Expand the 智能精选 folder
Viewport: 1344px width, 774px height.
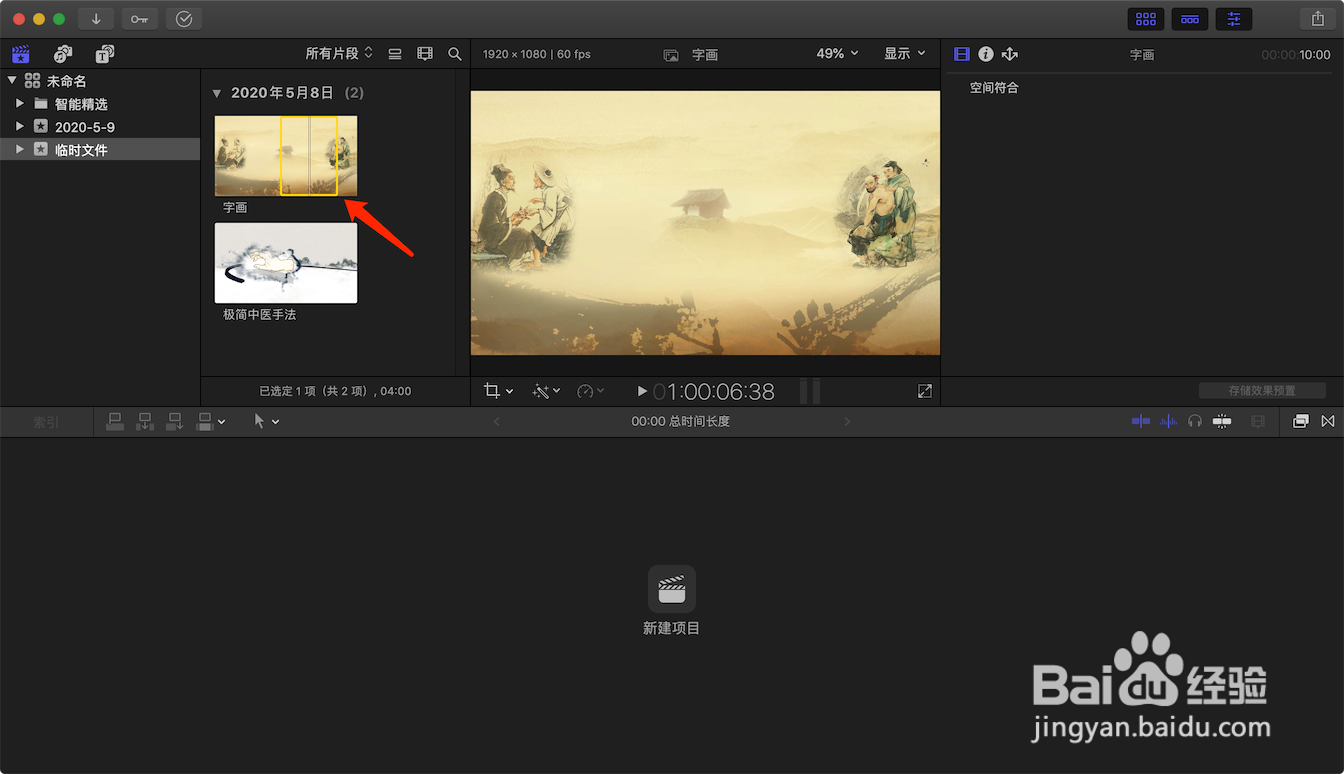click(x=19, y=104)
